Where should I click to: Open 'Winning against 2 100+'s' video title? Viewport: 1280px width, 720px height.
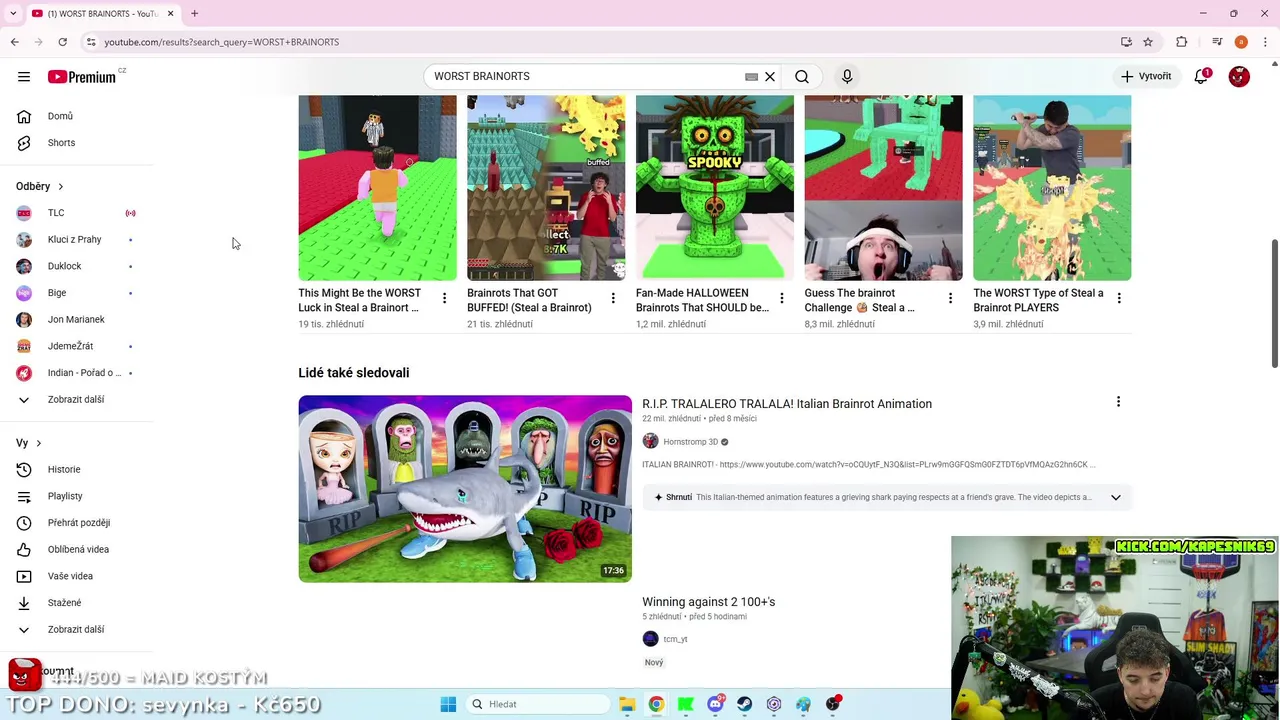[709, 602]
